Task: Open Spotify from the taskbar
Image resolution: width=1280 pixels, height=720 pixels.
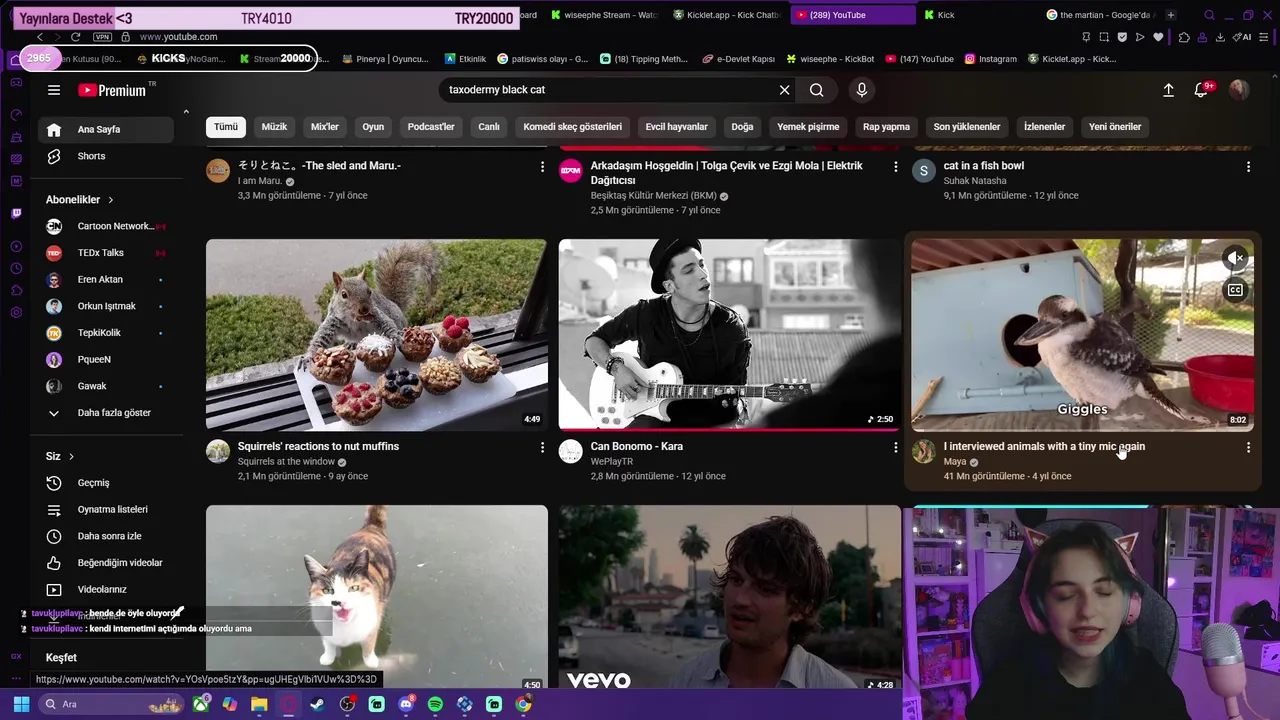Action: (x=435, y=704)
